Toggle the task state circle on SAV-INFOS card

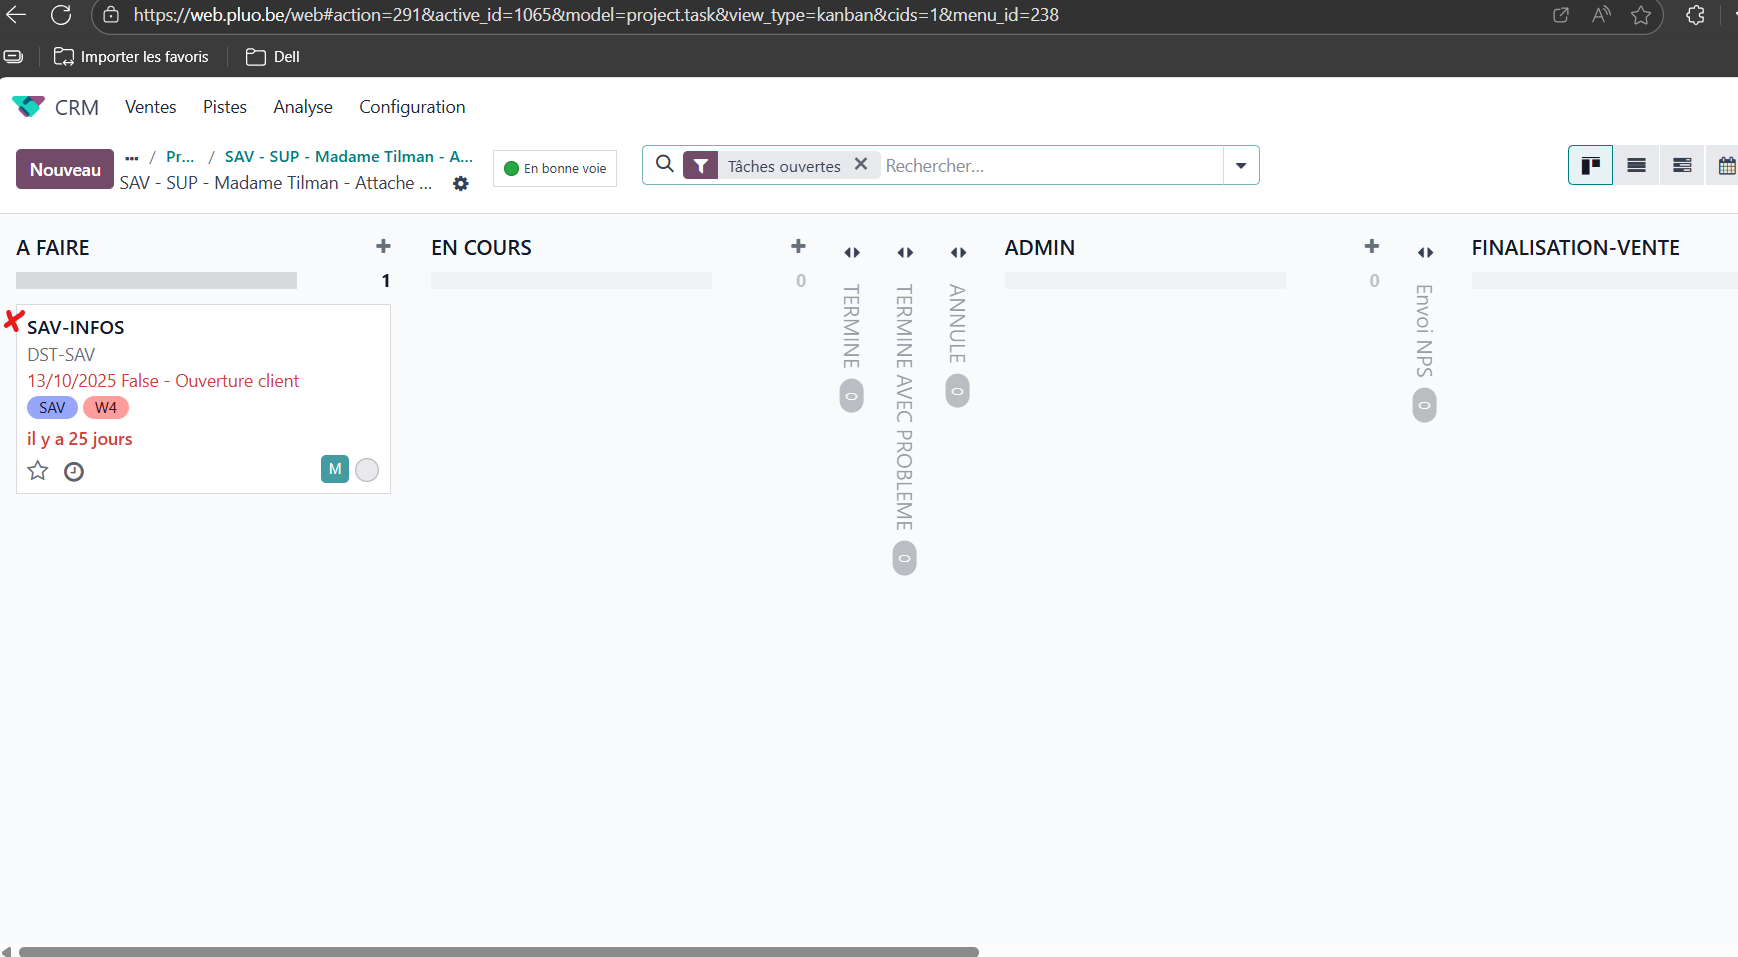coord(367,470)
